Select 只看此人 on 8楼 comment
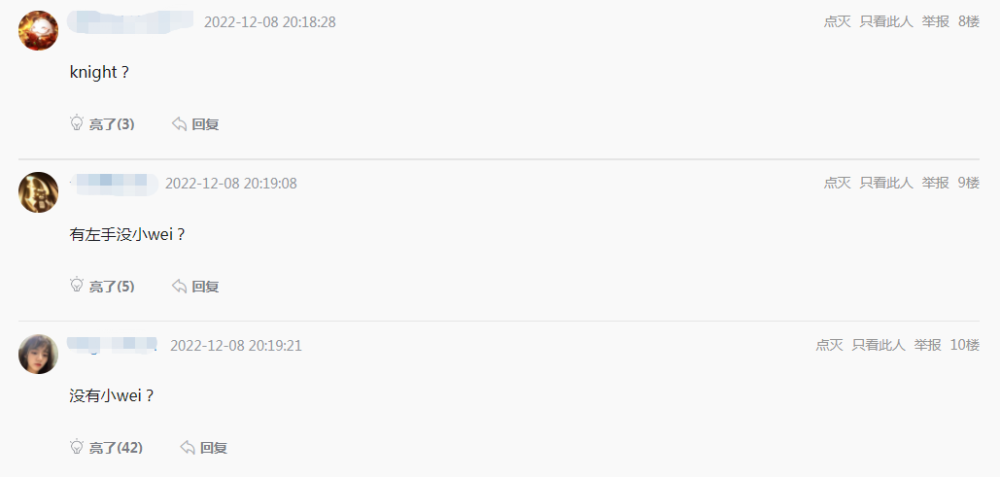1000x477 pixels. 886,22
